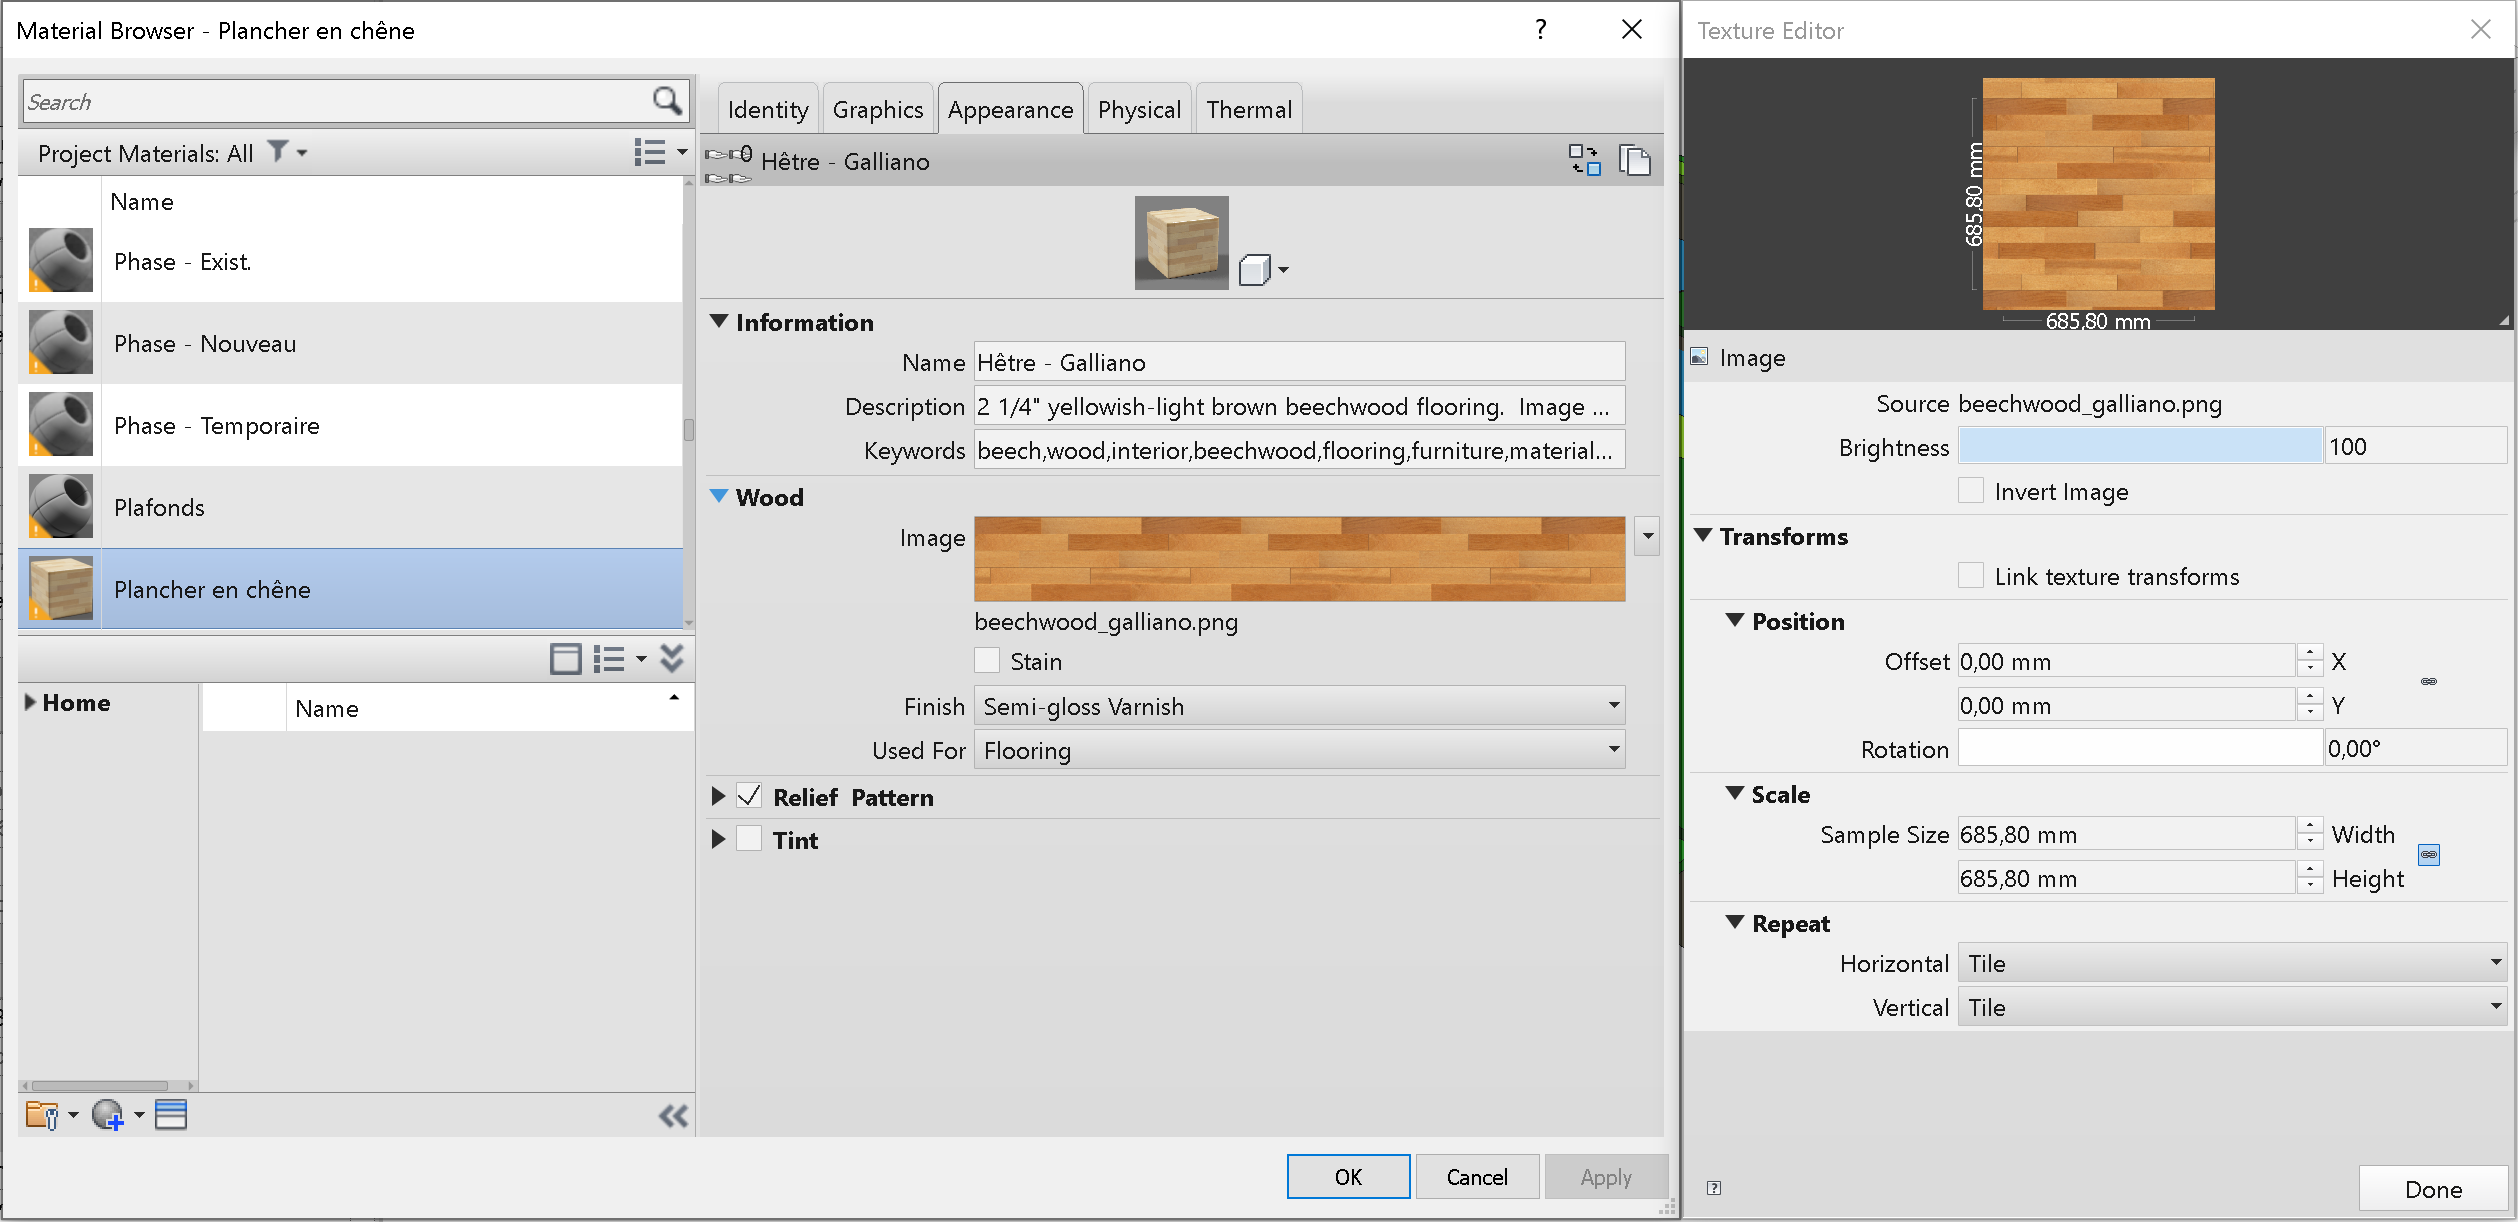Click the duplicate asset icon
This screenshot has width=2518, height=1222.
tap(1634, 160)
